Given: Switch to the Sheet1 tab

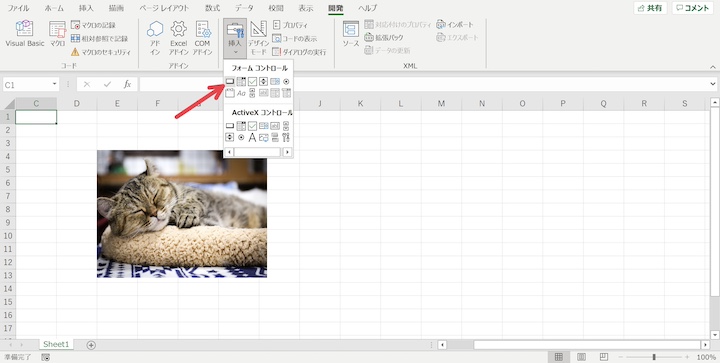Looking at the screenshot, I should tap(56, 344).
